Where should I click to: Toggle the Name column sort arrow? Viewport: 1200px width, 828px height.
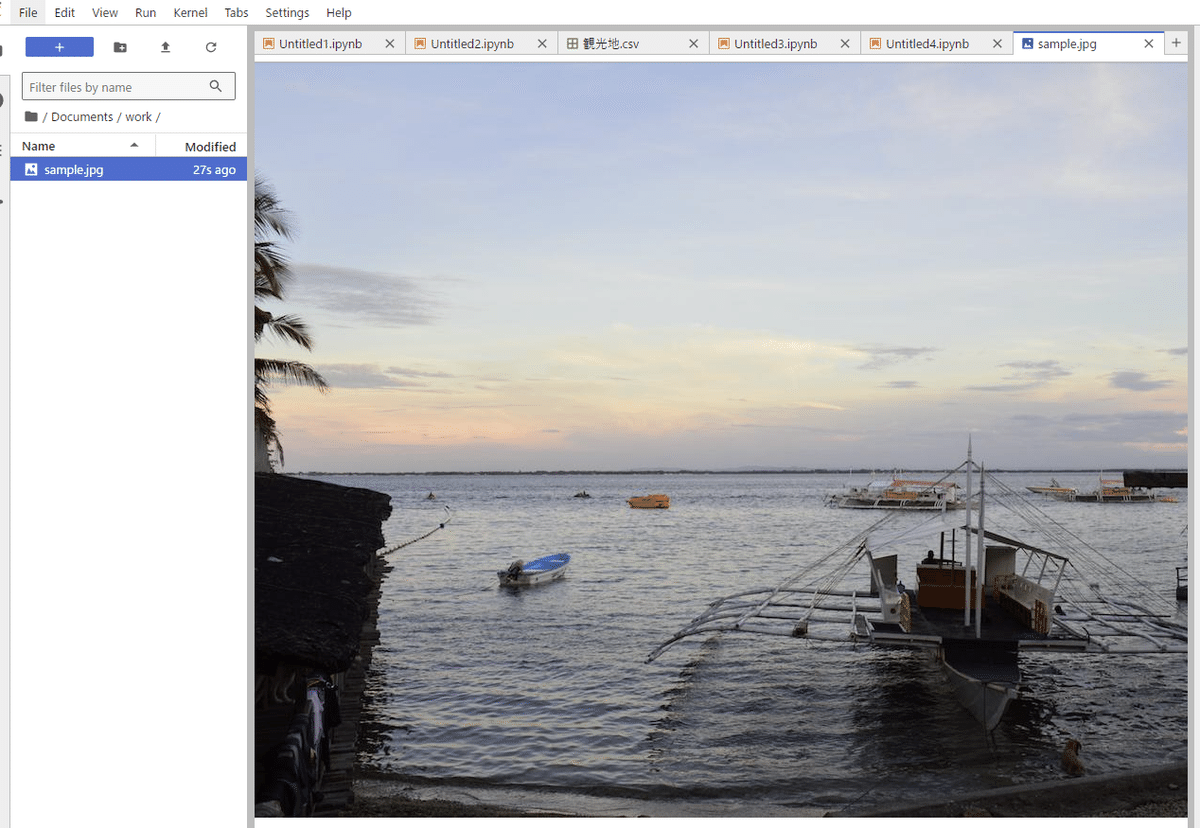pos(134,146)
